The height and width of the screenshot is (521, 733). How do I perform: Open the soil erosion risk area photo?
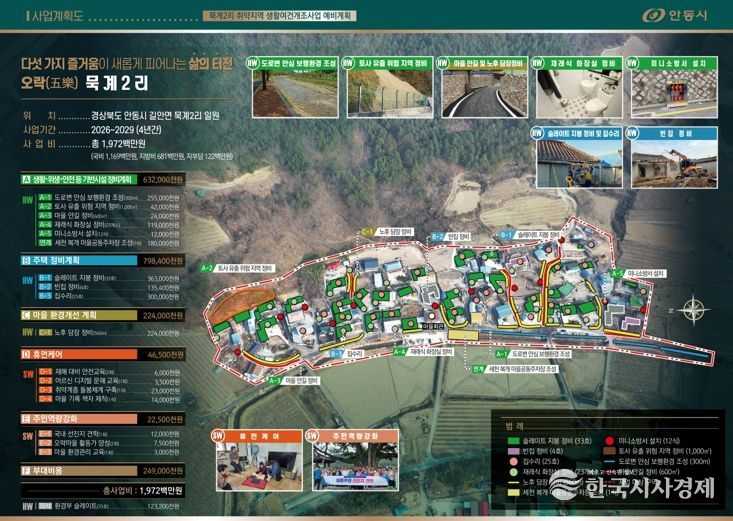click(390, 93)
